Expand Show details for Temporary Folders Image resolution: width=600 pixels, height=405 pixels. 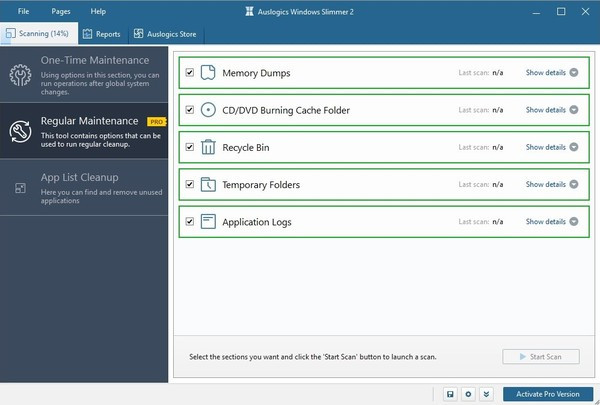(x=552, y=184)
